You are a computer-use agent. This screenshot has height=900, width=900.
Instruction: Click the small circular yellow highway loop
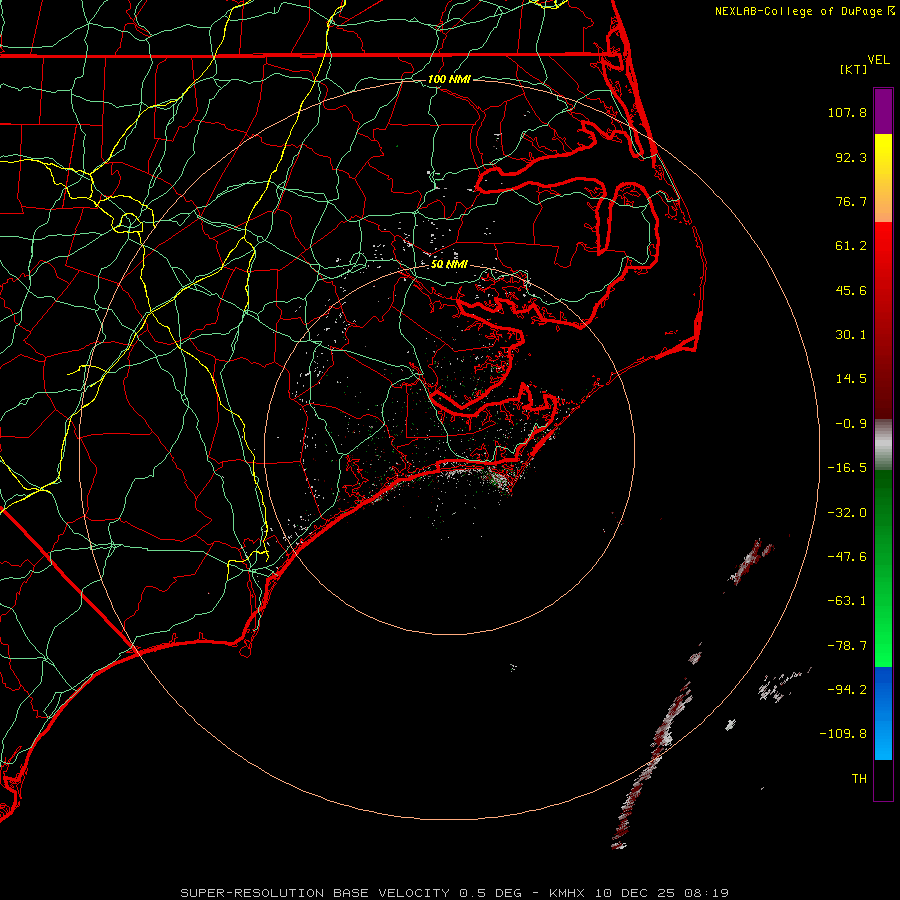click(x=129, y=222)
